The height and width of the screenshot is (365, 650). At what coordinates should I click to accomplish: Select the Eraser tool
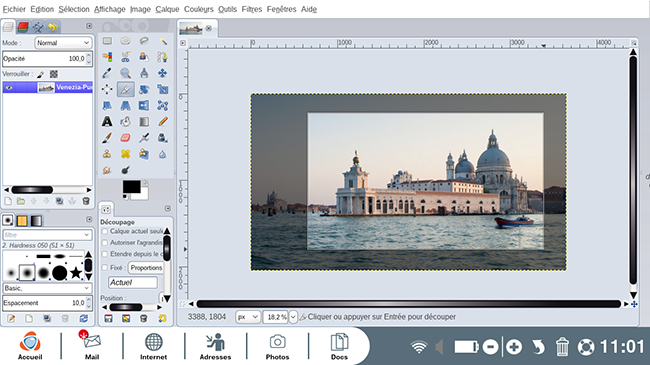[125, 138]
